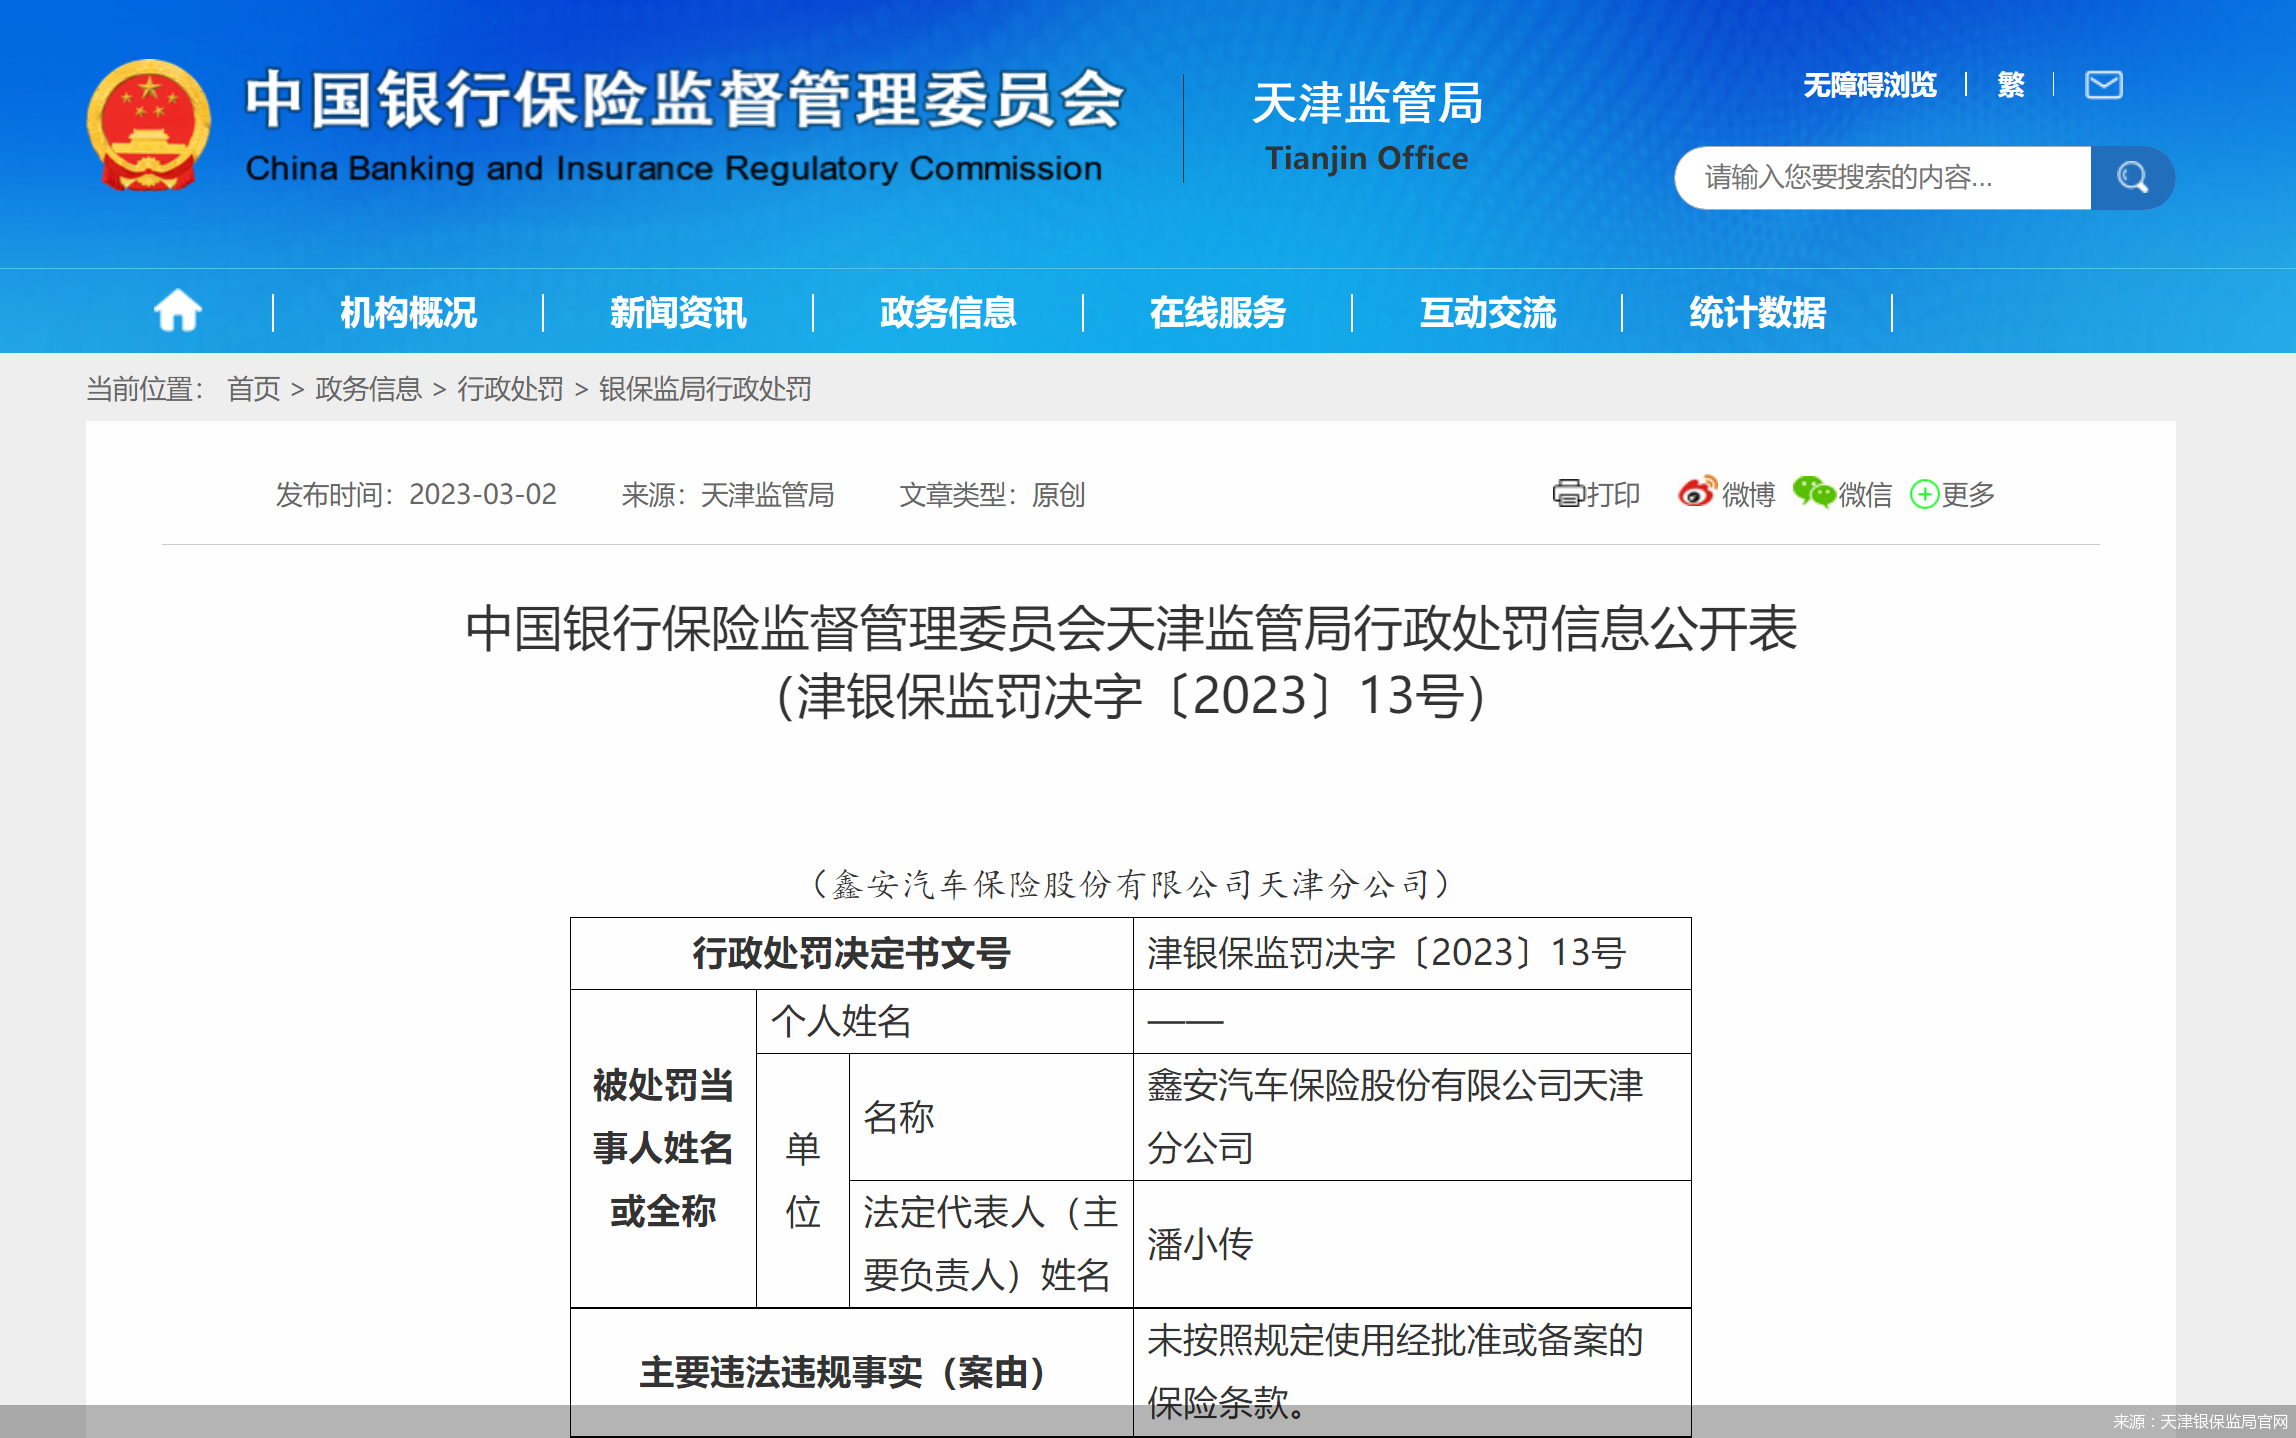Screen dimensions: 2296x1438
Task: Open the 在线服务 menu
Action: coord(1218,312)
